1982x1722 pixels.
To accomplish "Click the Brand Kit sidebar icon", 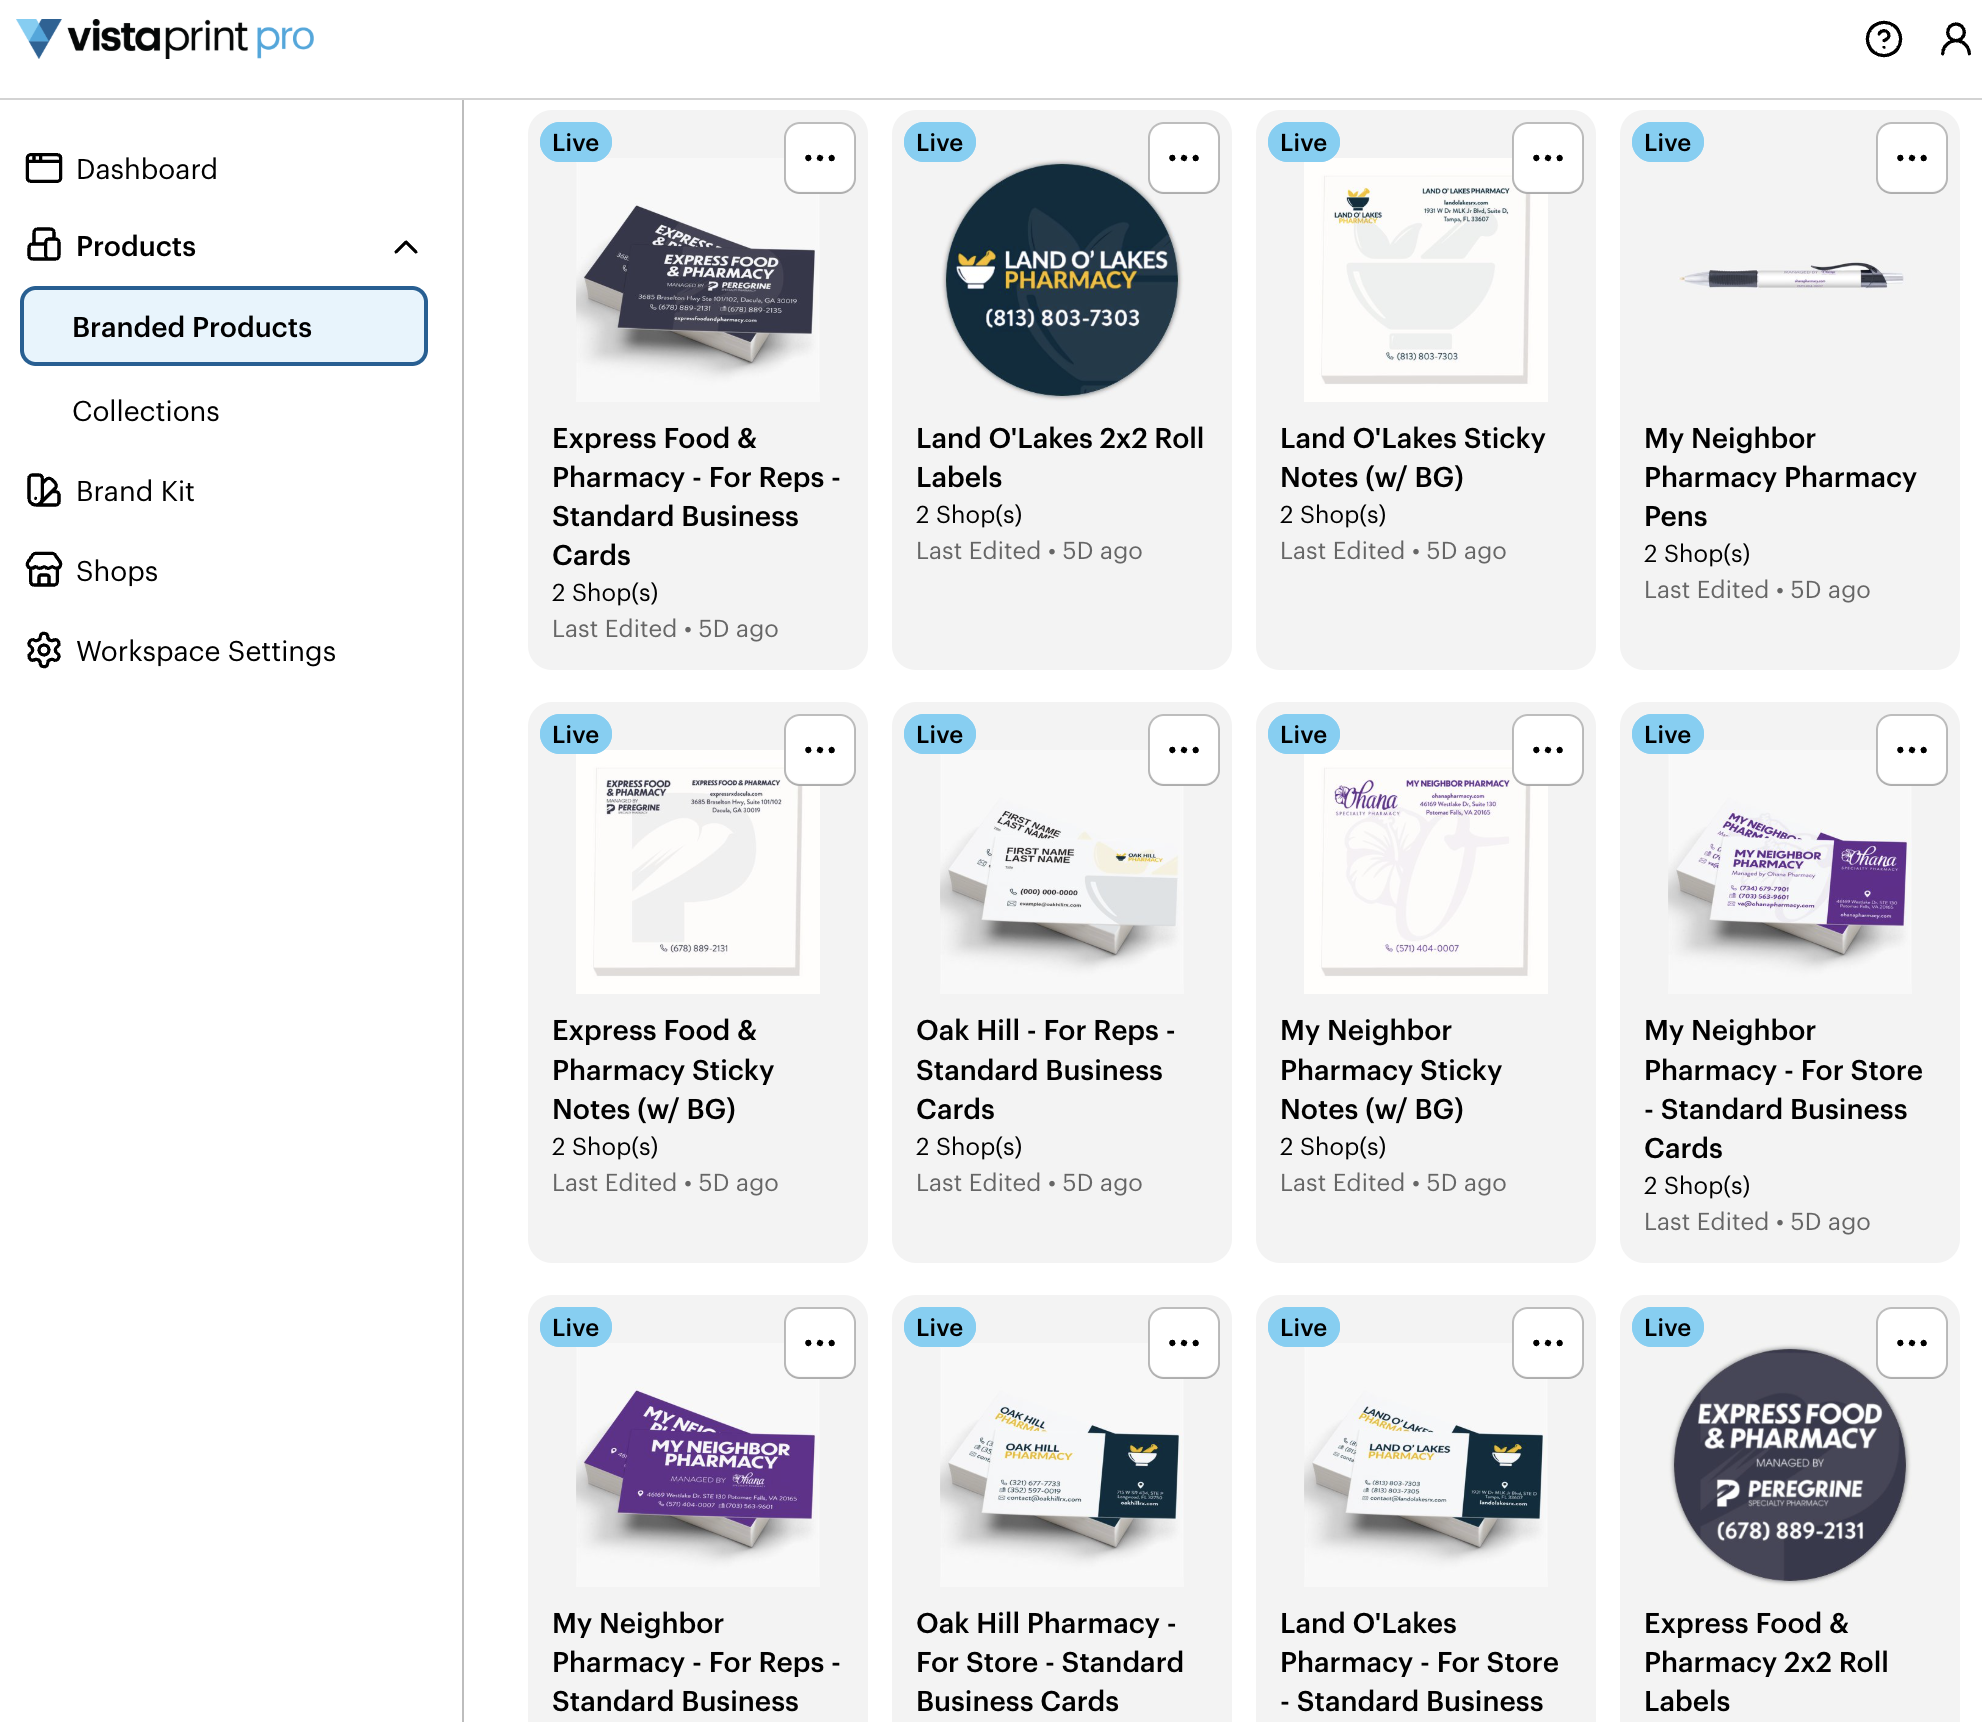I will pos(44,490).
